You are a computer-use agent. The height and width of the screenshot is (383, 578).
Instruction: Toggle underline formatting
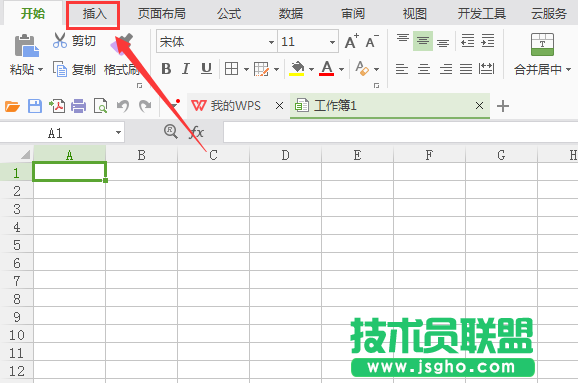tap(206, 69)
